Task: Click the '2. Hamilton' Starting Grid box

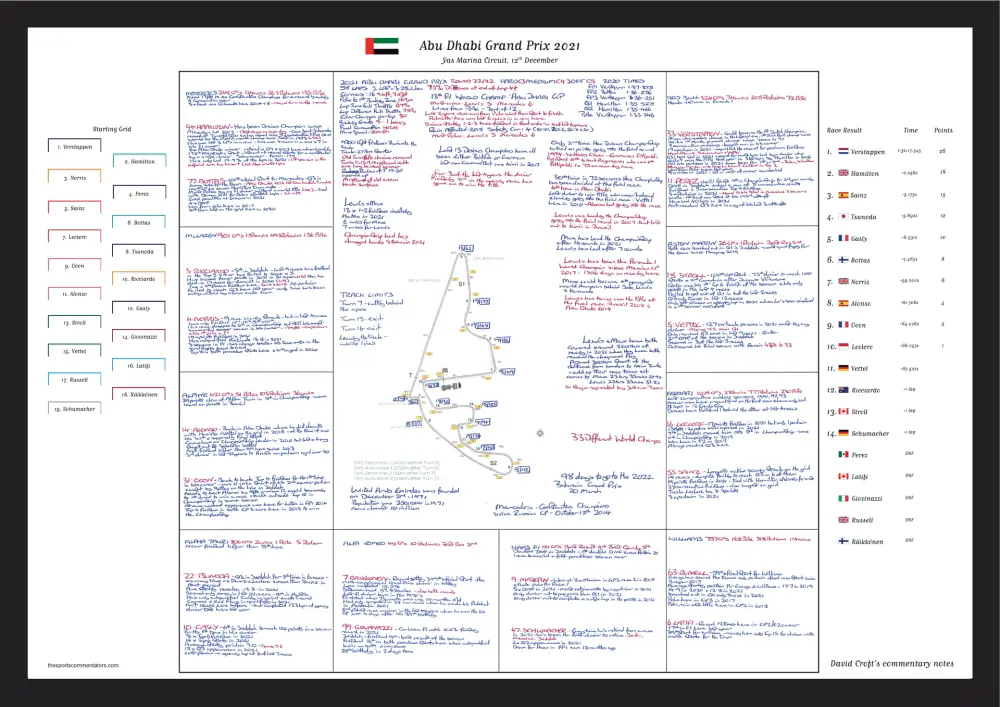Action: pyautogui.click(x=140, y=162)
